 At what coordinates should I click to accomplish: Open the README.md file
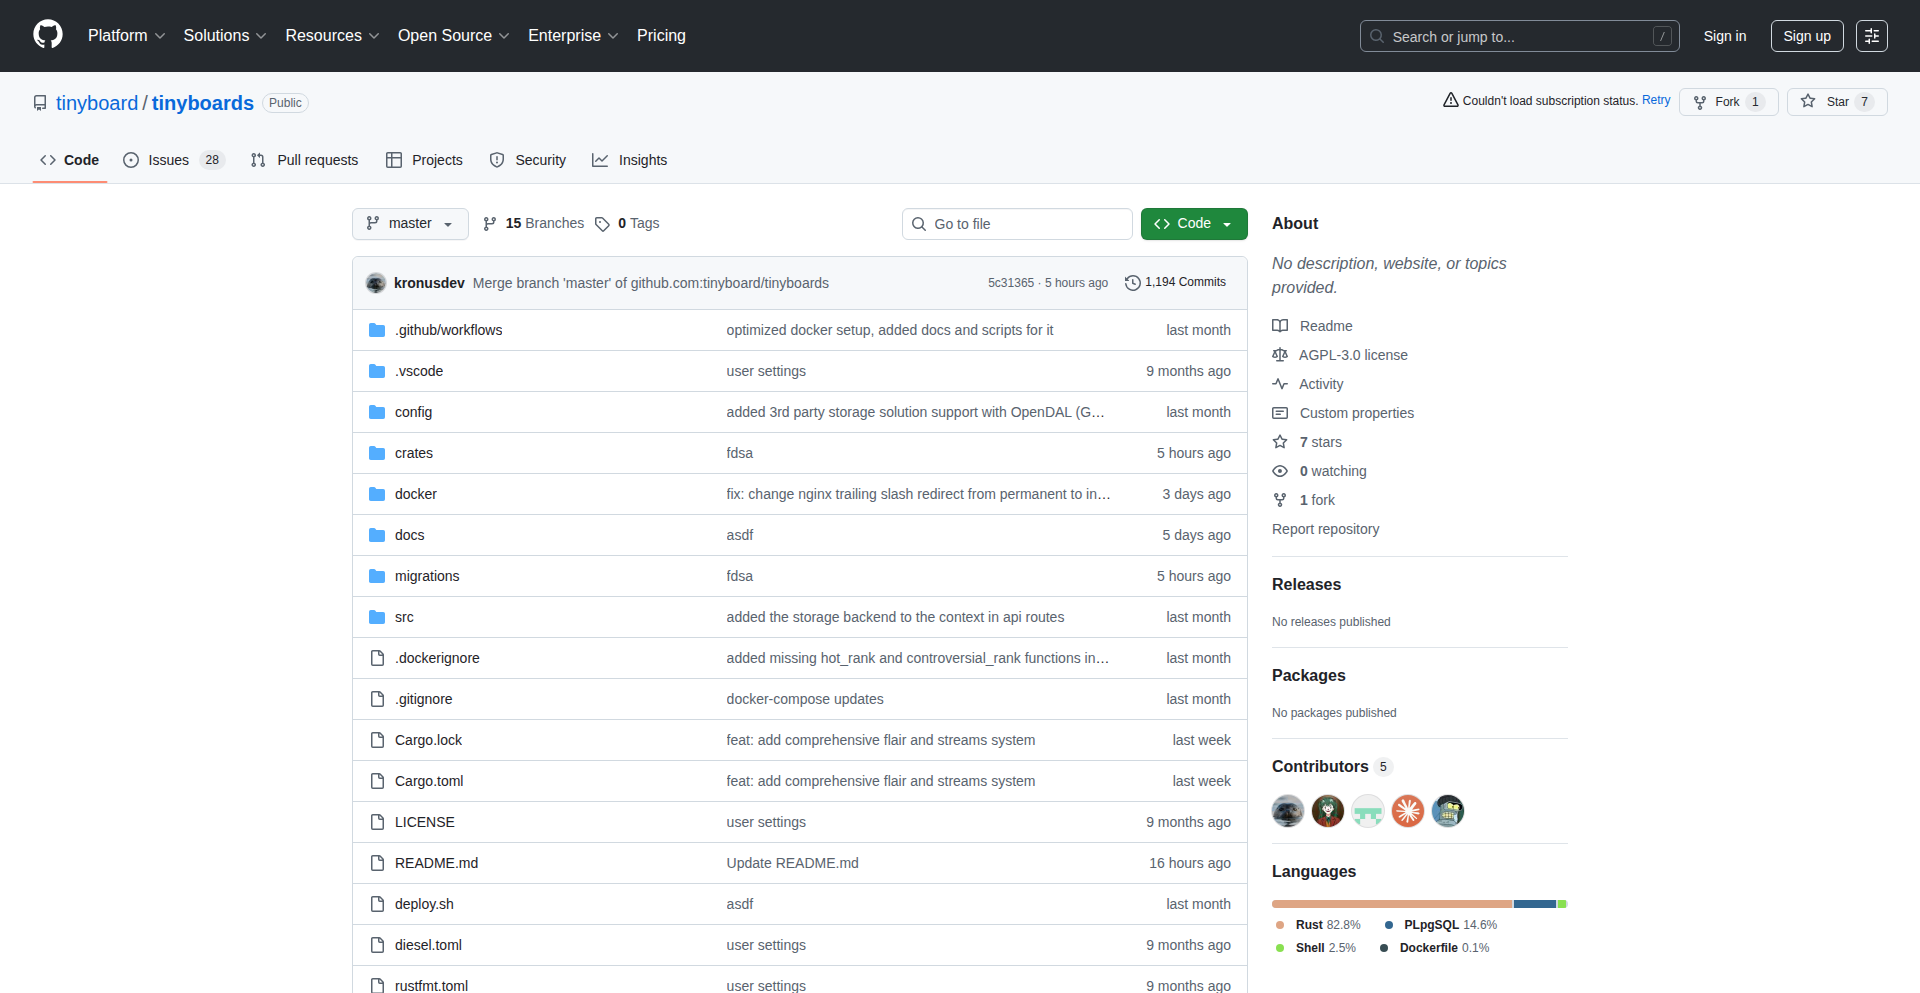pos(436,863)
